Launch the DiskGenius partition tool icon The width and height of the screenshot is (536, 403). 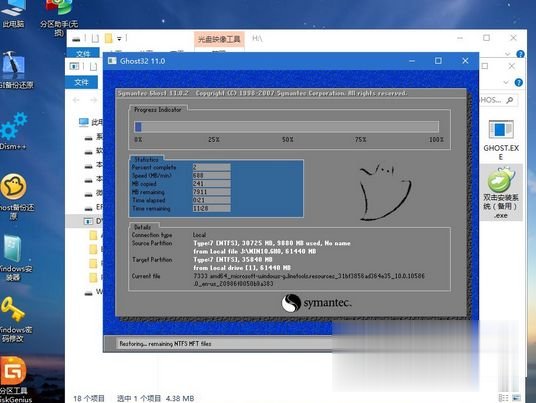tap(14, 379)
